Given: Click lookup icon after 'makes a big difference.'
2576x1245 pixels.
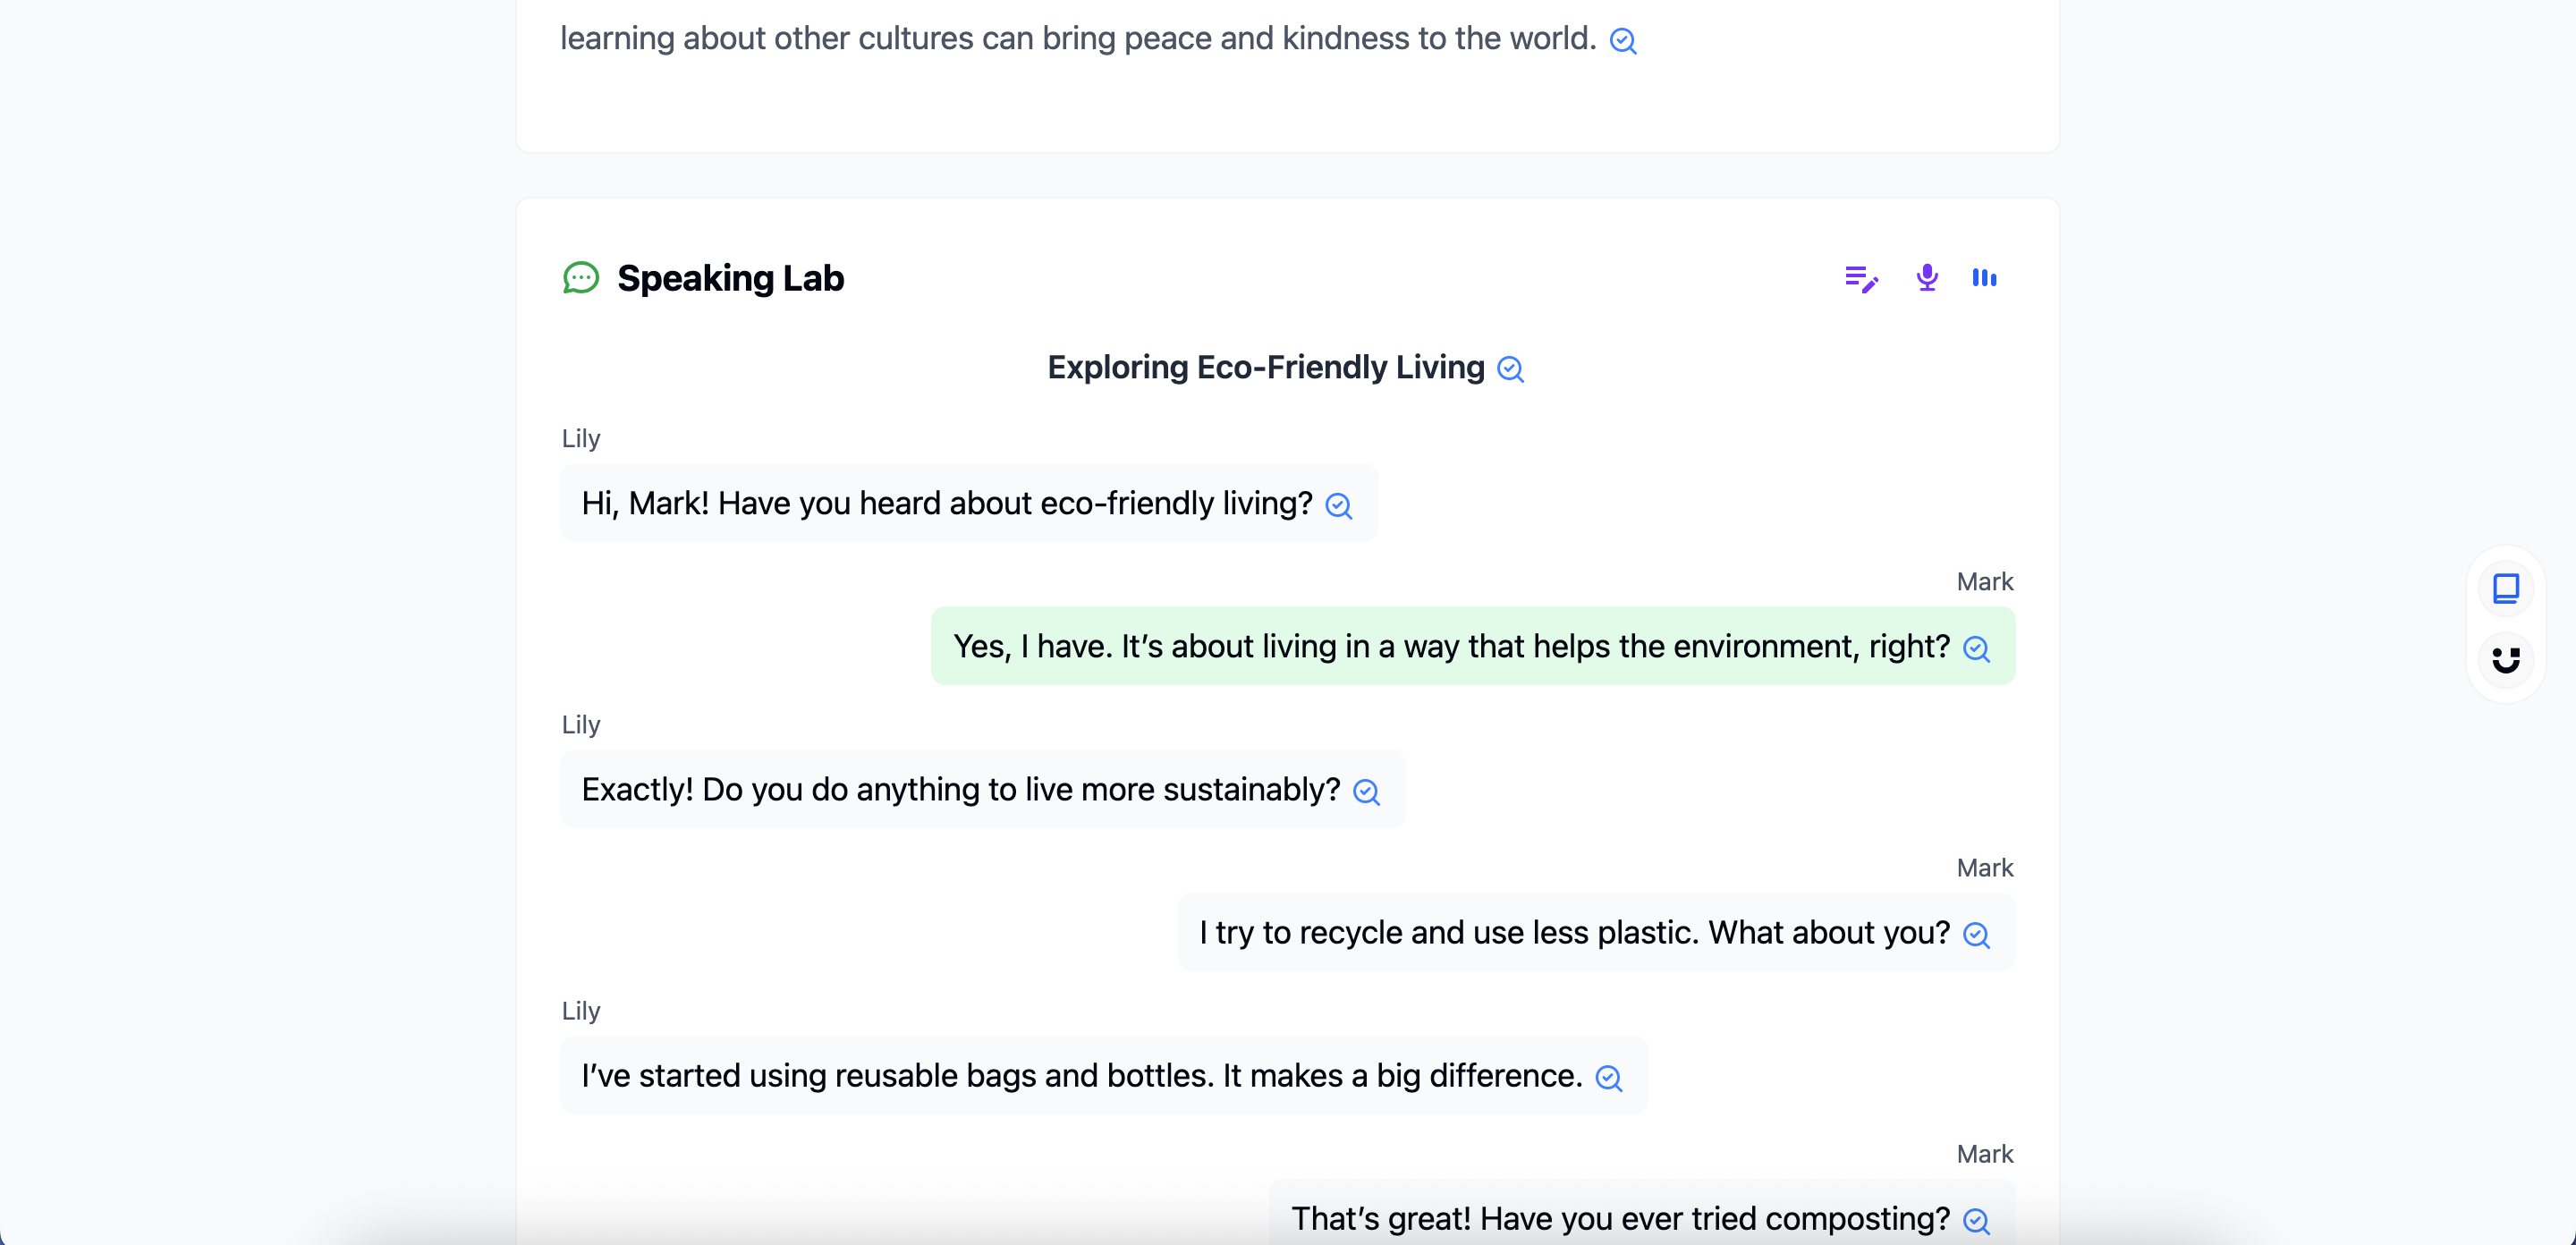Looking at the screenshot, I should point(1608,1077).
